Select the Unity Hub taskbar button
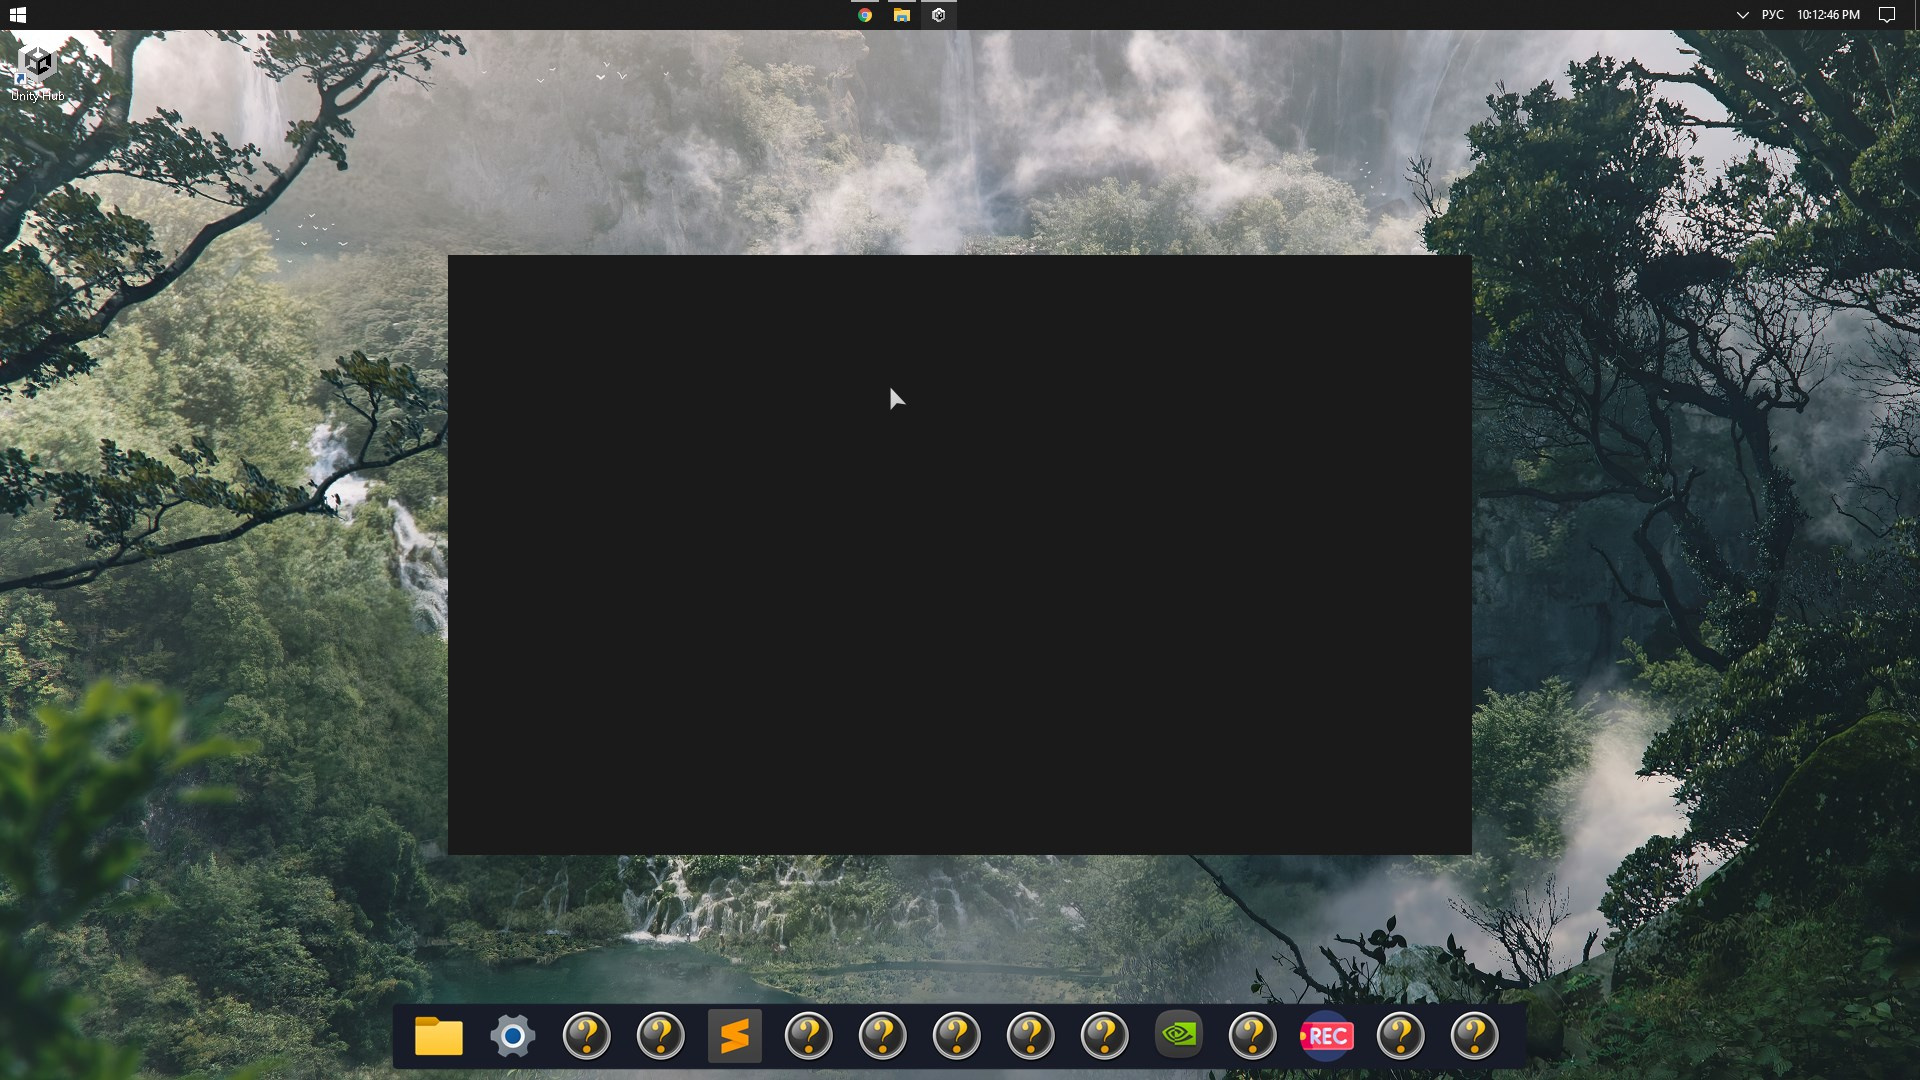The image size is (1920, 1080). click(939, 15)
